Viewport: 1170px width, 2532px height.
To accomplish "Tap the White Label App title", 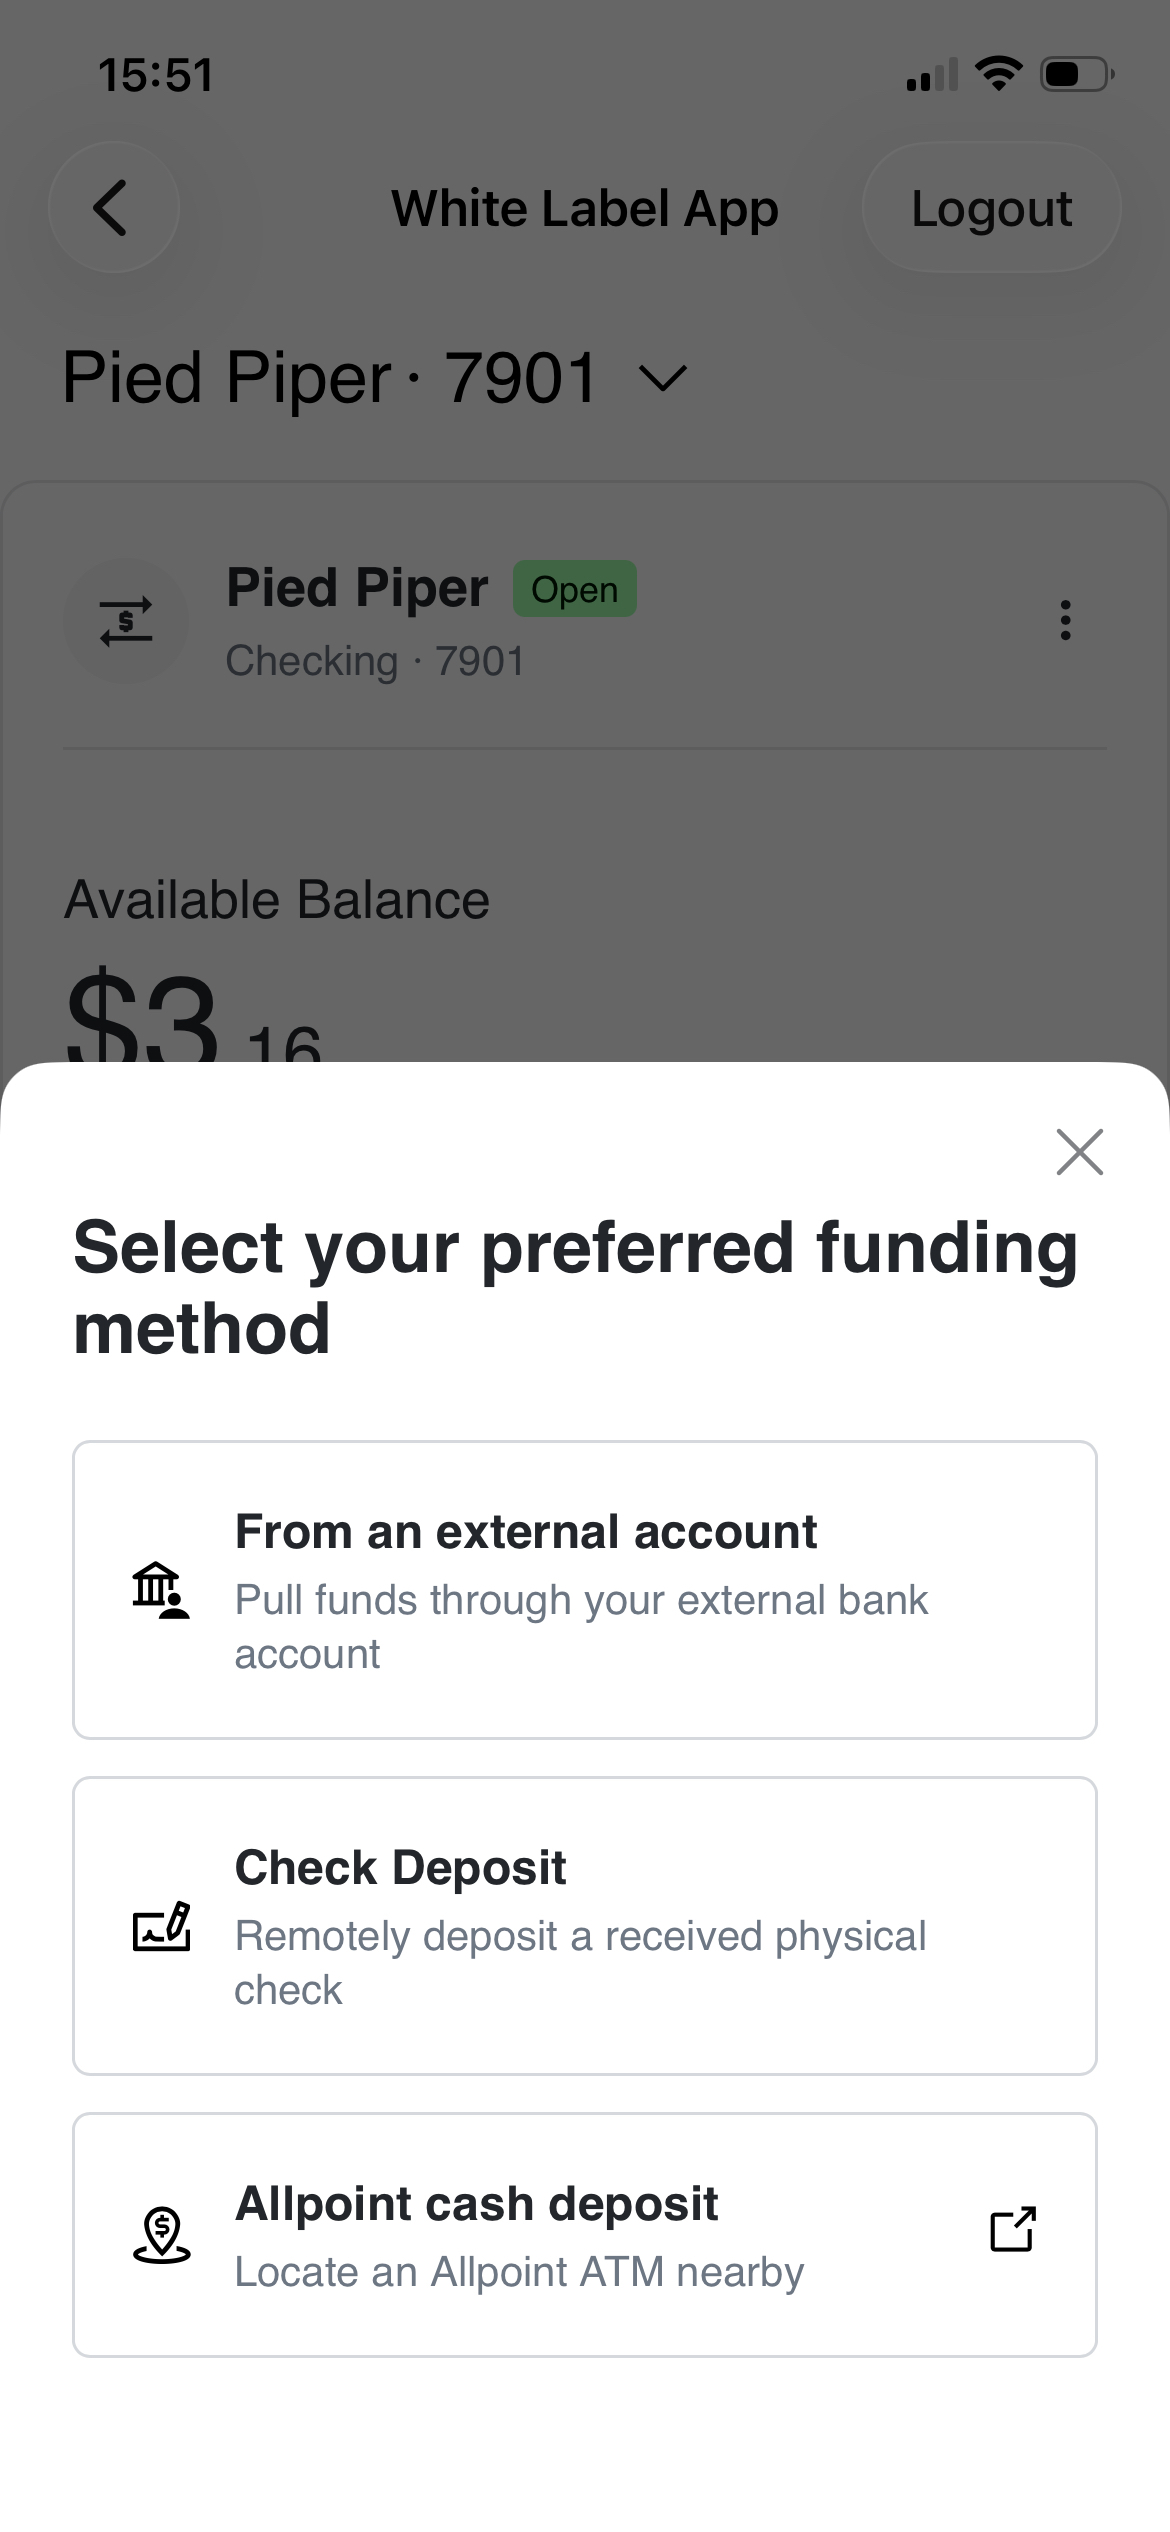I will click(x=584, y=208).
